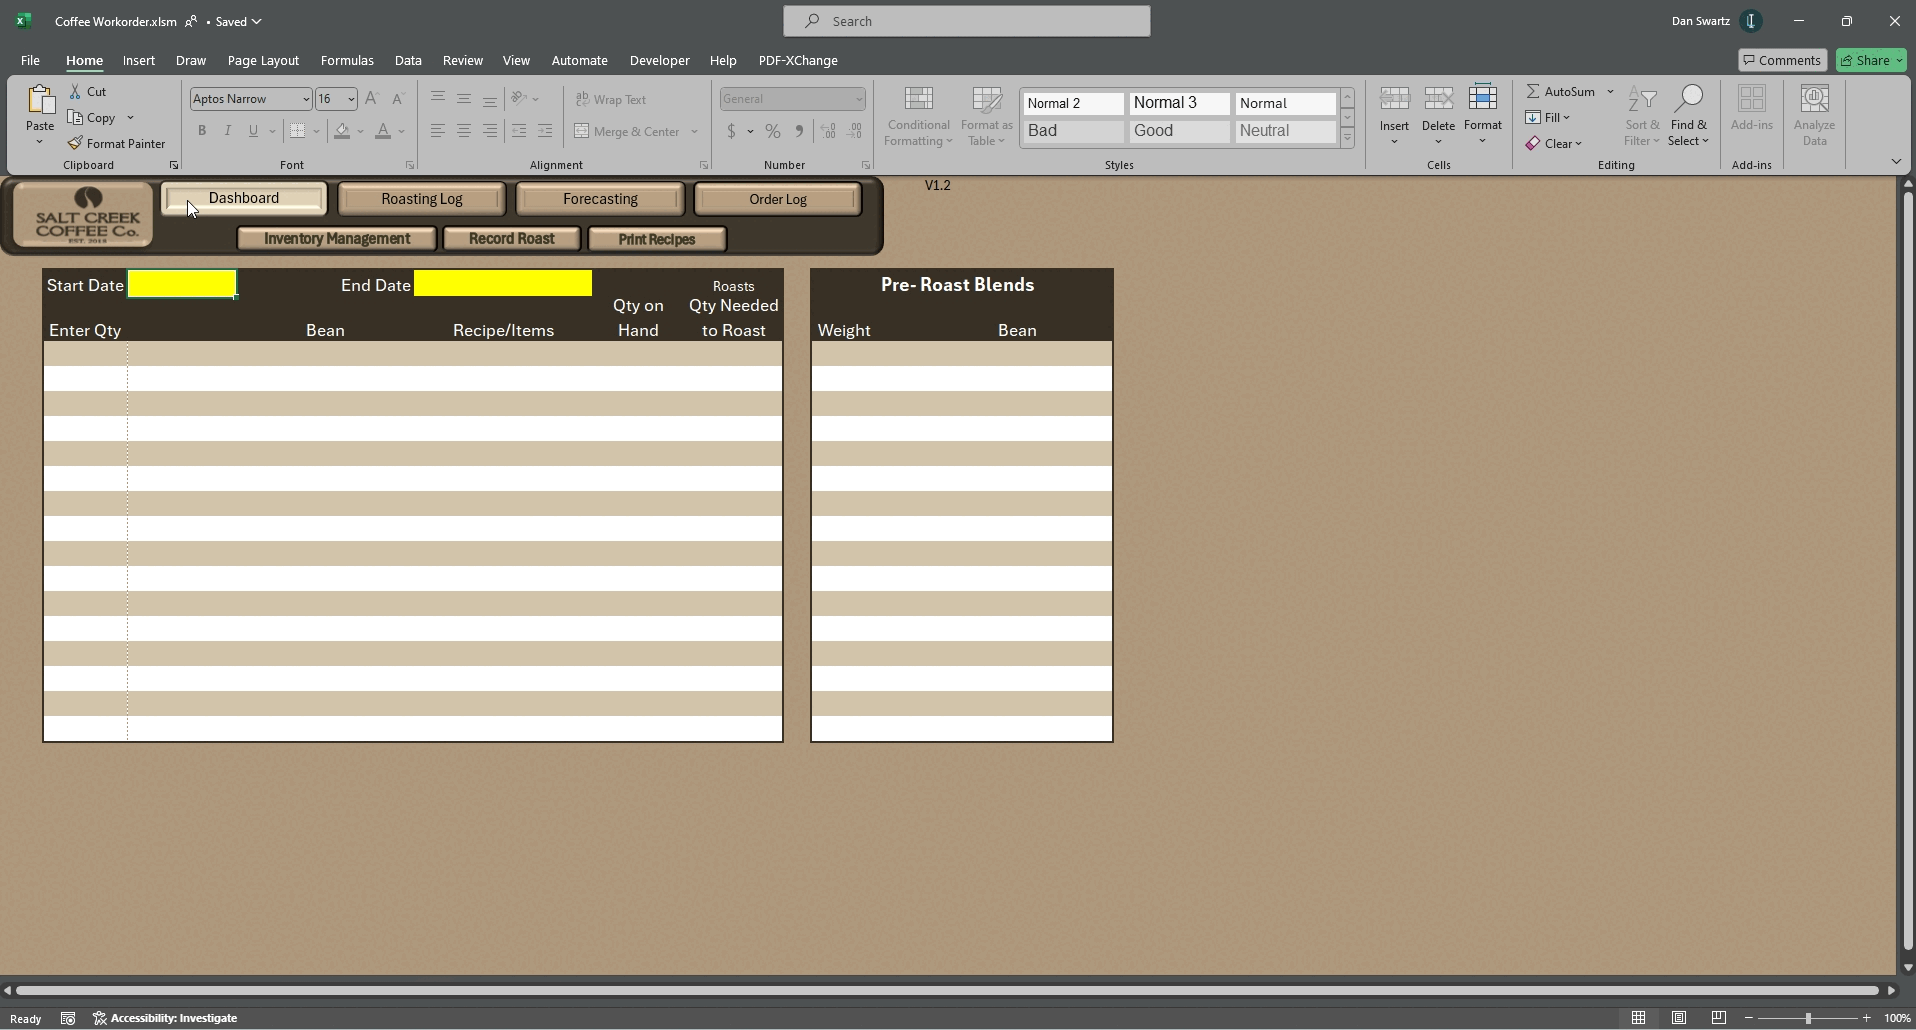Toggle Center alignment

pyautogui.click(x=464, y=131)
